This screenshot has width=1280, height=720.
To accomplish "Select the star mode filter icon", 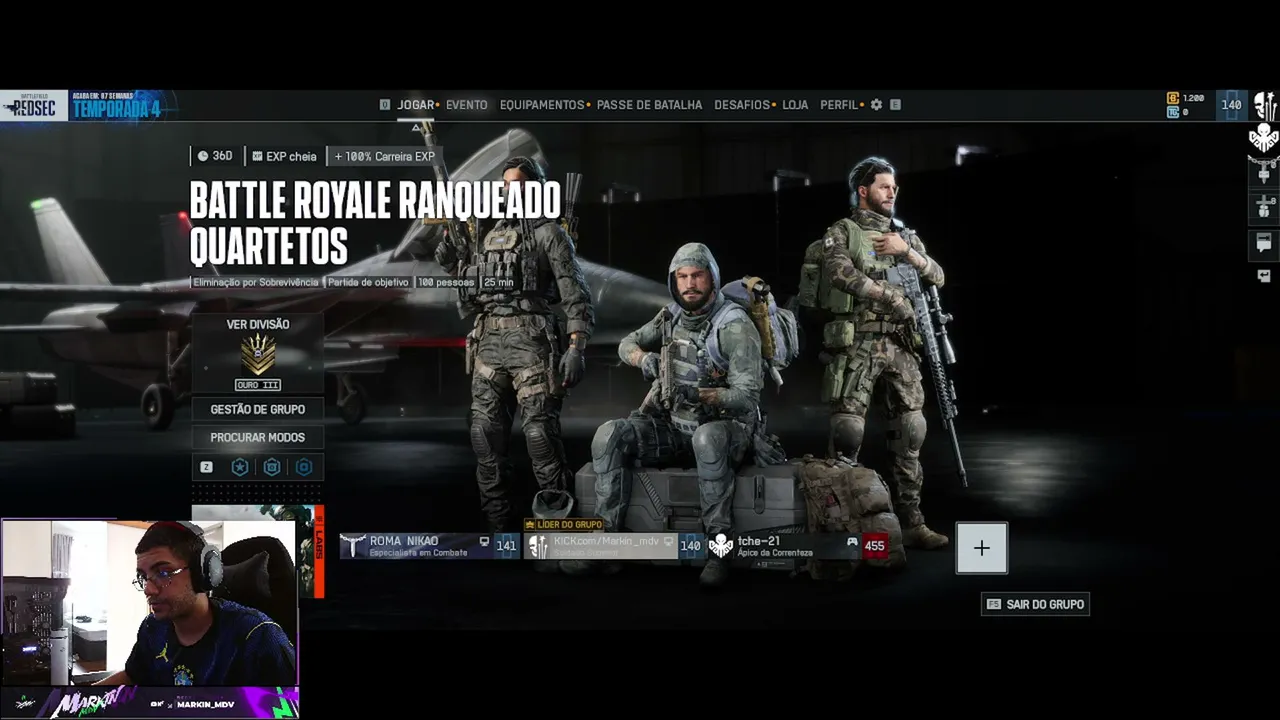I will click(x=240, y=467).
